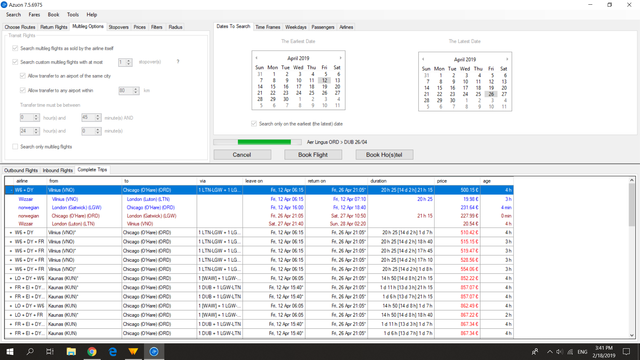640x360 pixels.
Task: Open the People icon in system tray
Action: (535, 352)
